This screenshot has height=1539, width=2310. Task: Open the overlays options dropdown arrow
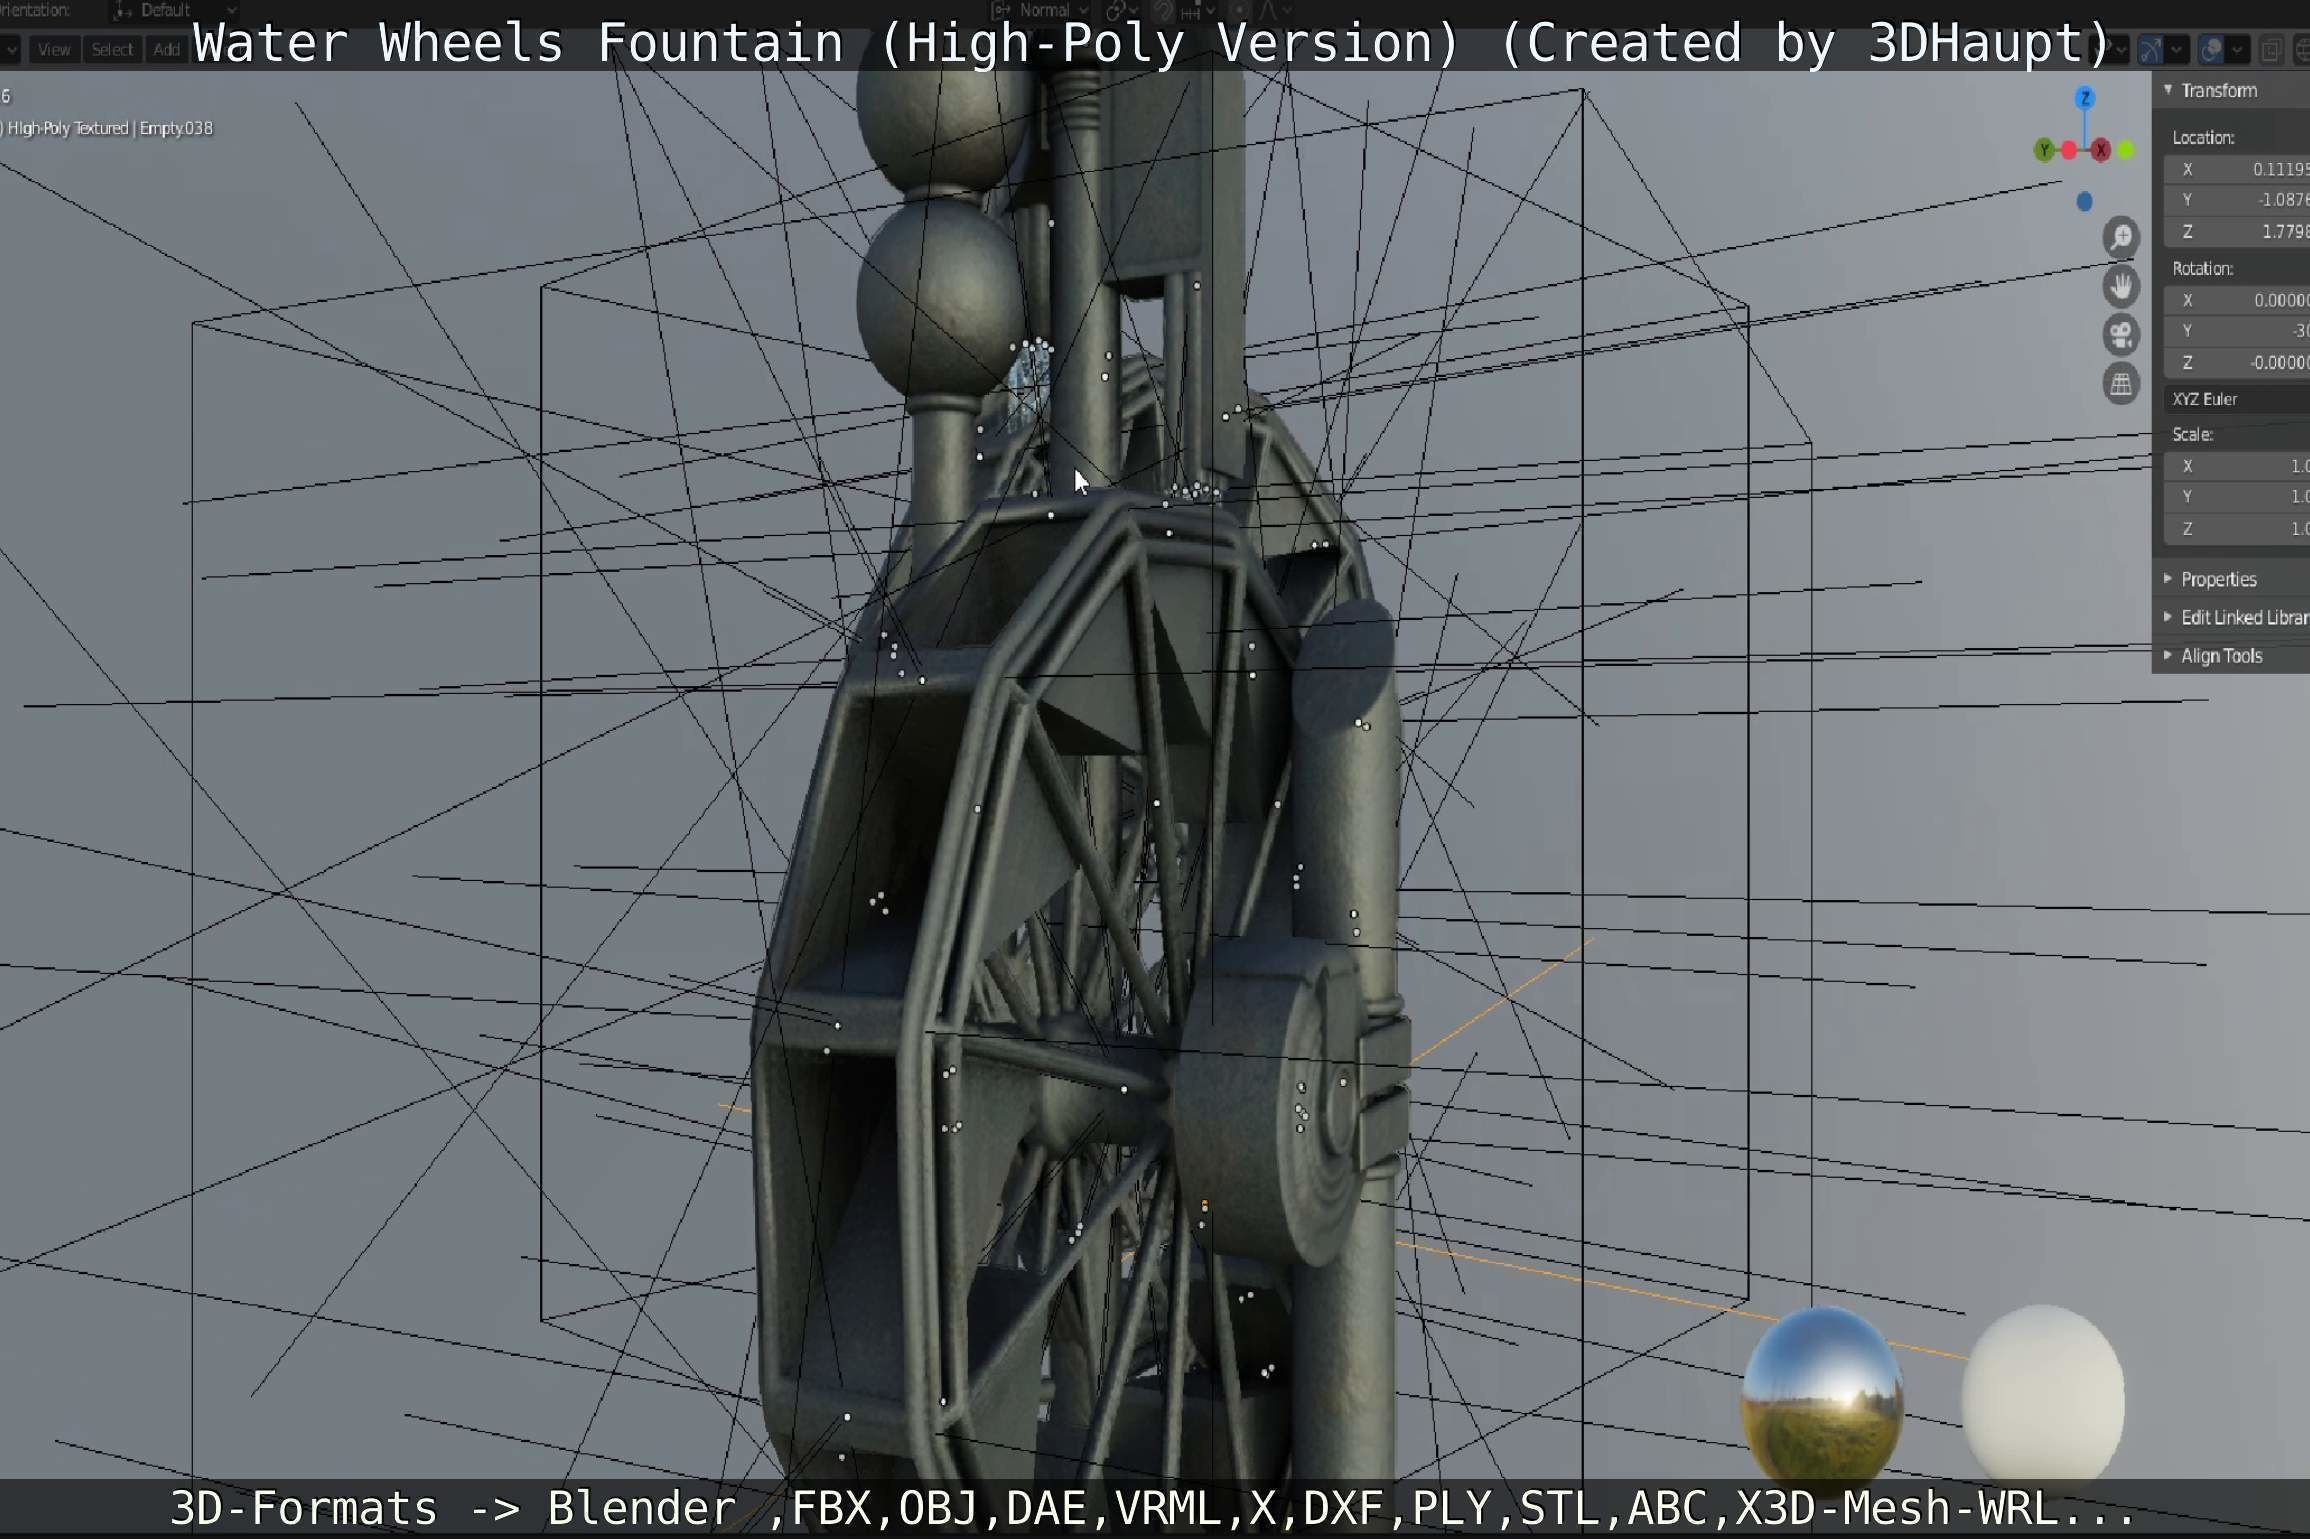[x=2238, y=50]
